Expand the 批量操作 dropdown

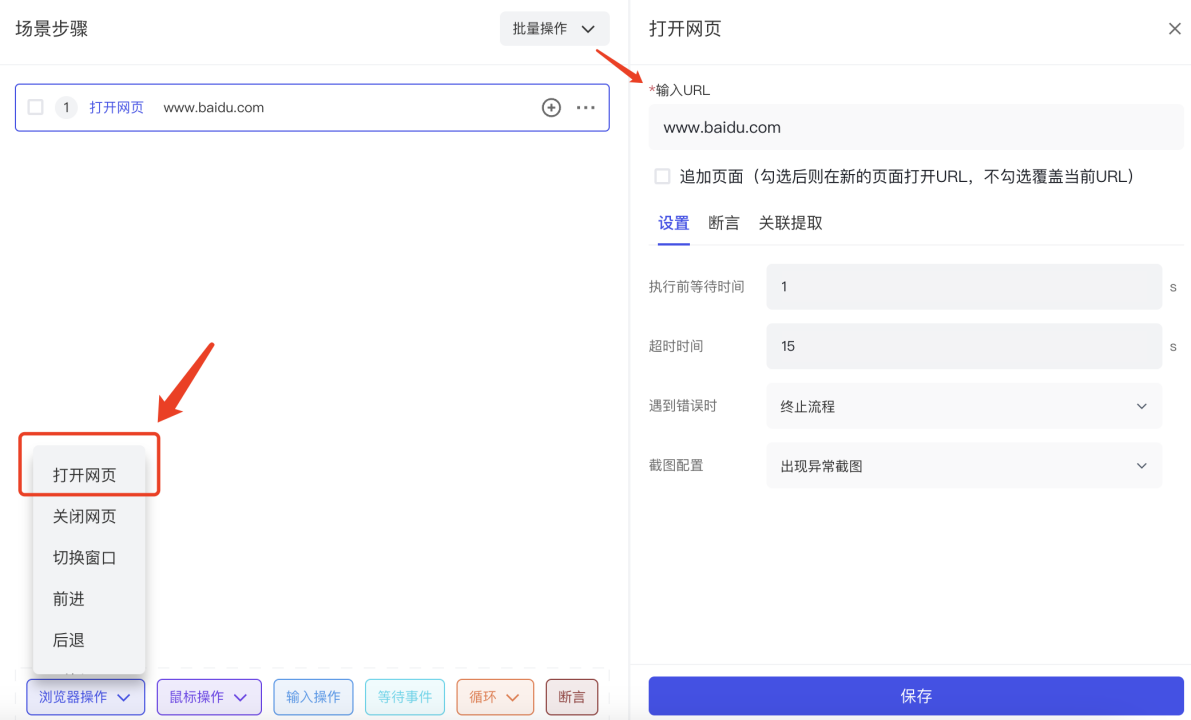point(554,29)
